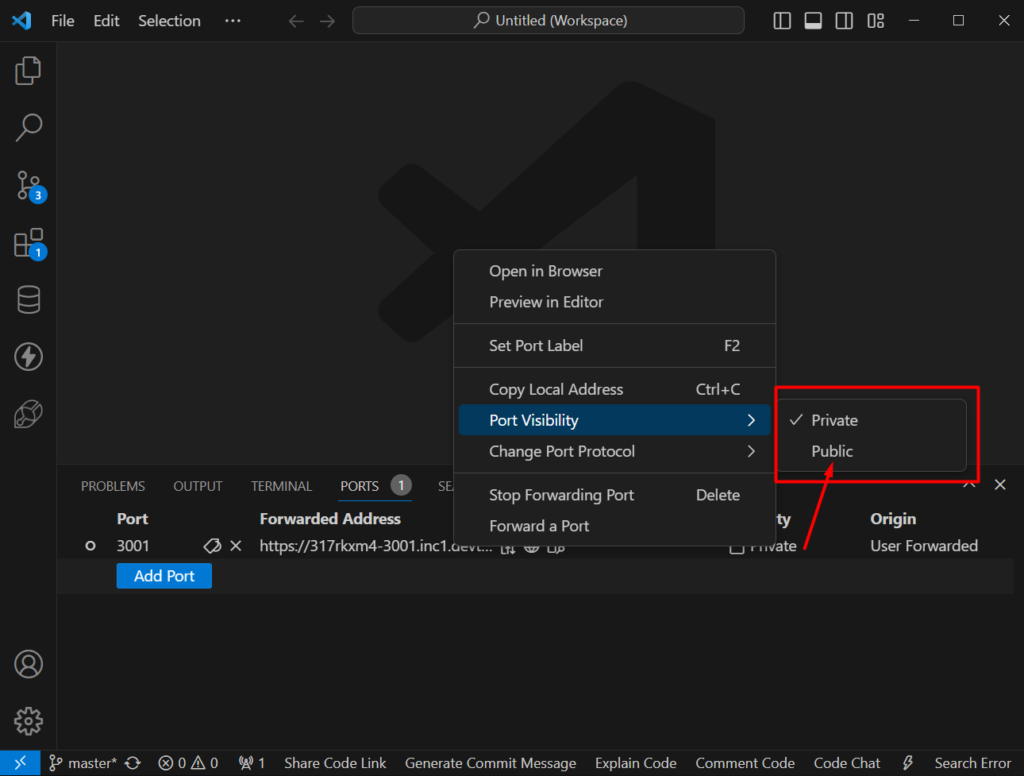Click port number 3001 in the ports table
This screenshot has width=1024, height=776.
[133, 546]
